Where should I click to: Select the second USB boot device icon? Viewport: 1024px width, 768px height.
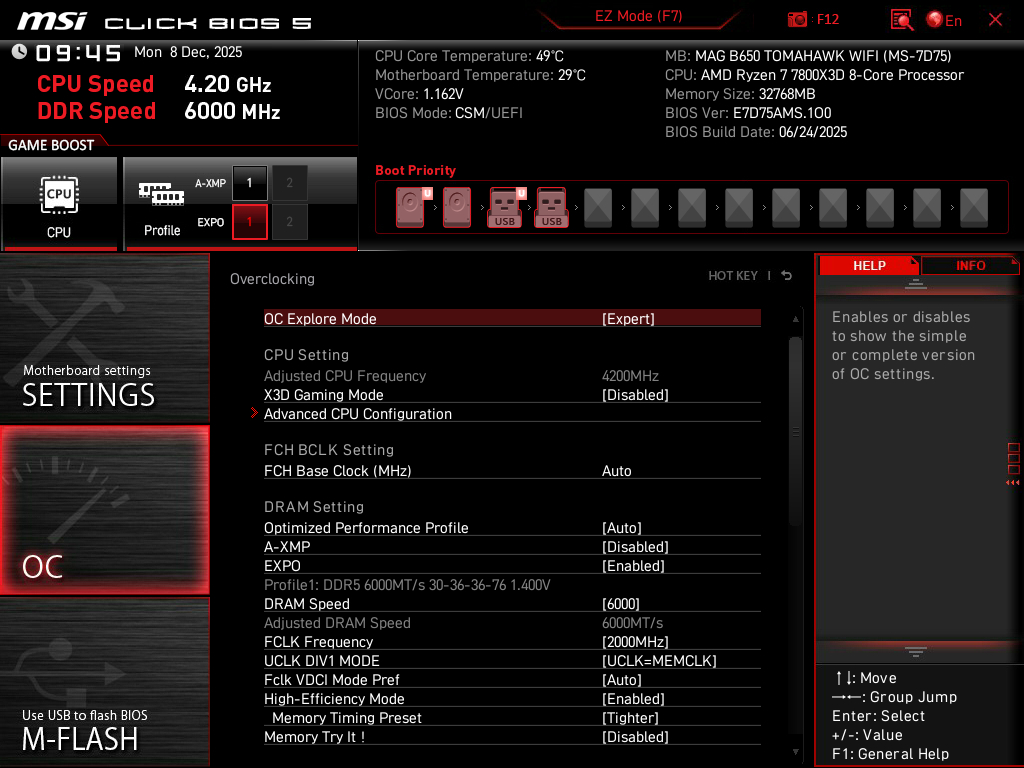(552, 207)
